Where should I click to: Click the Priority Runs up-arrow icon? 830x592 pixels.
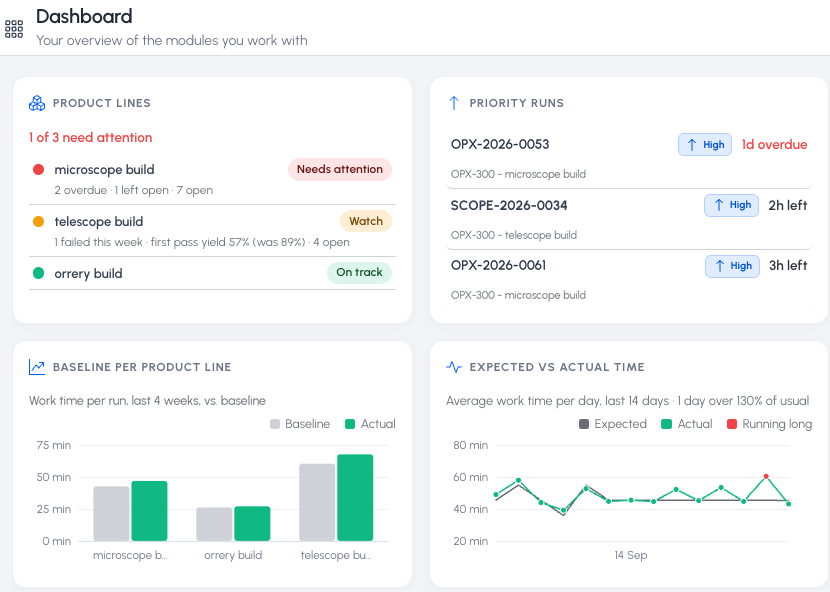(454, 103)
